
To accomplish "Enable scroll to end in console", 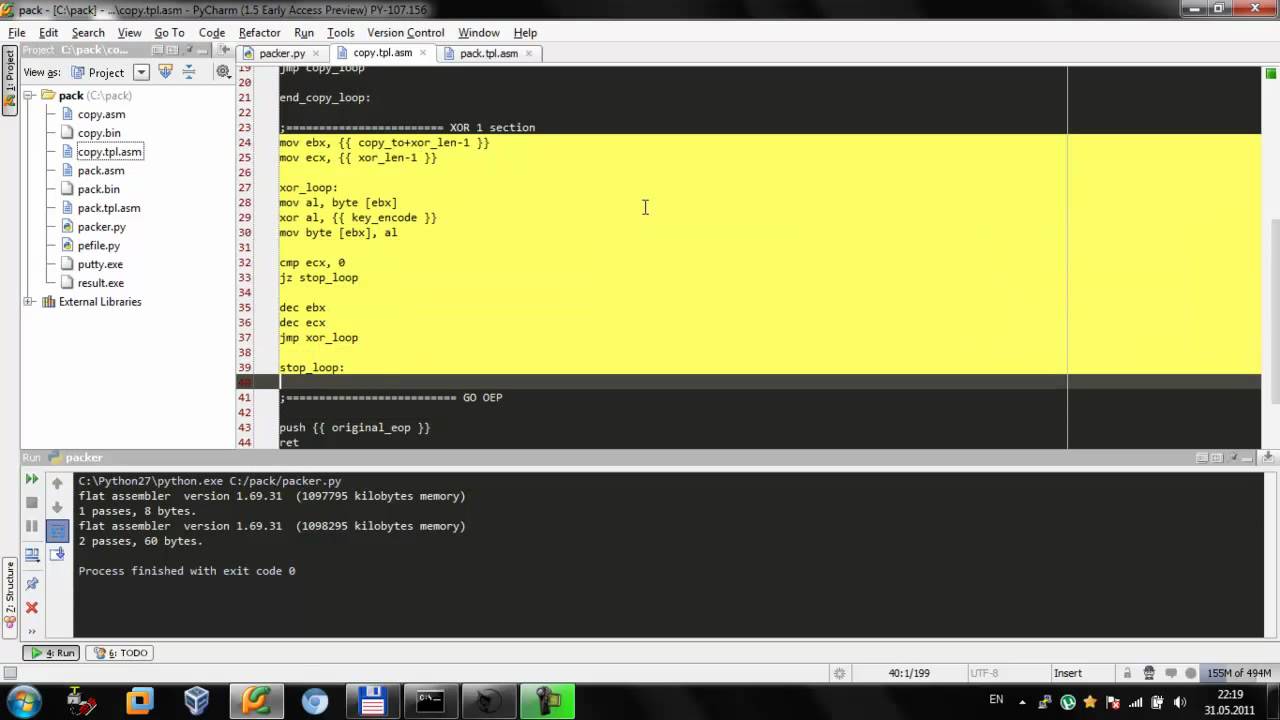I will click(x=57, y=554).
